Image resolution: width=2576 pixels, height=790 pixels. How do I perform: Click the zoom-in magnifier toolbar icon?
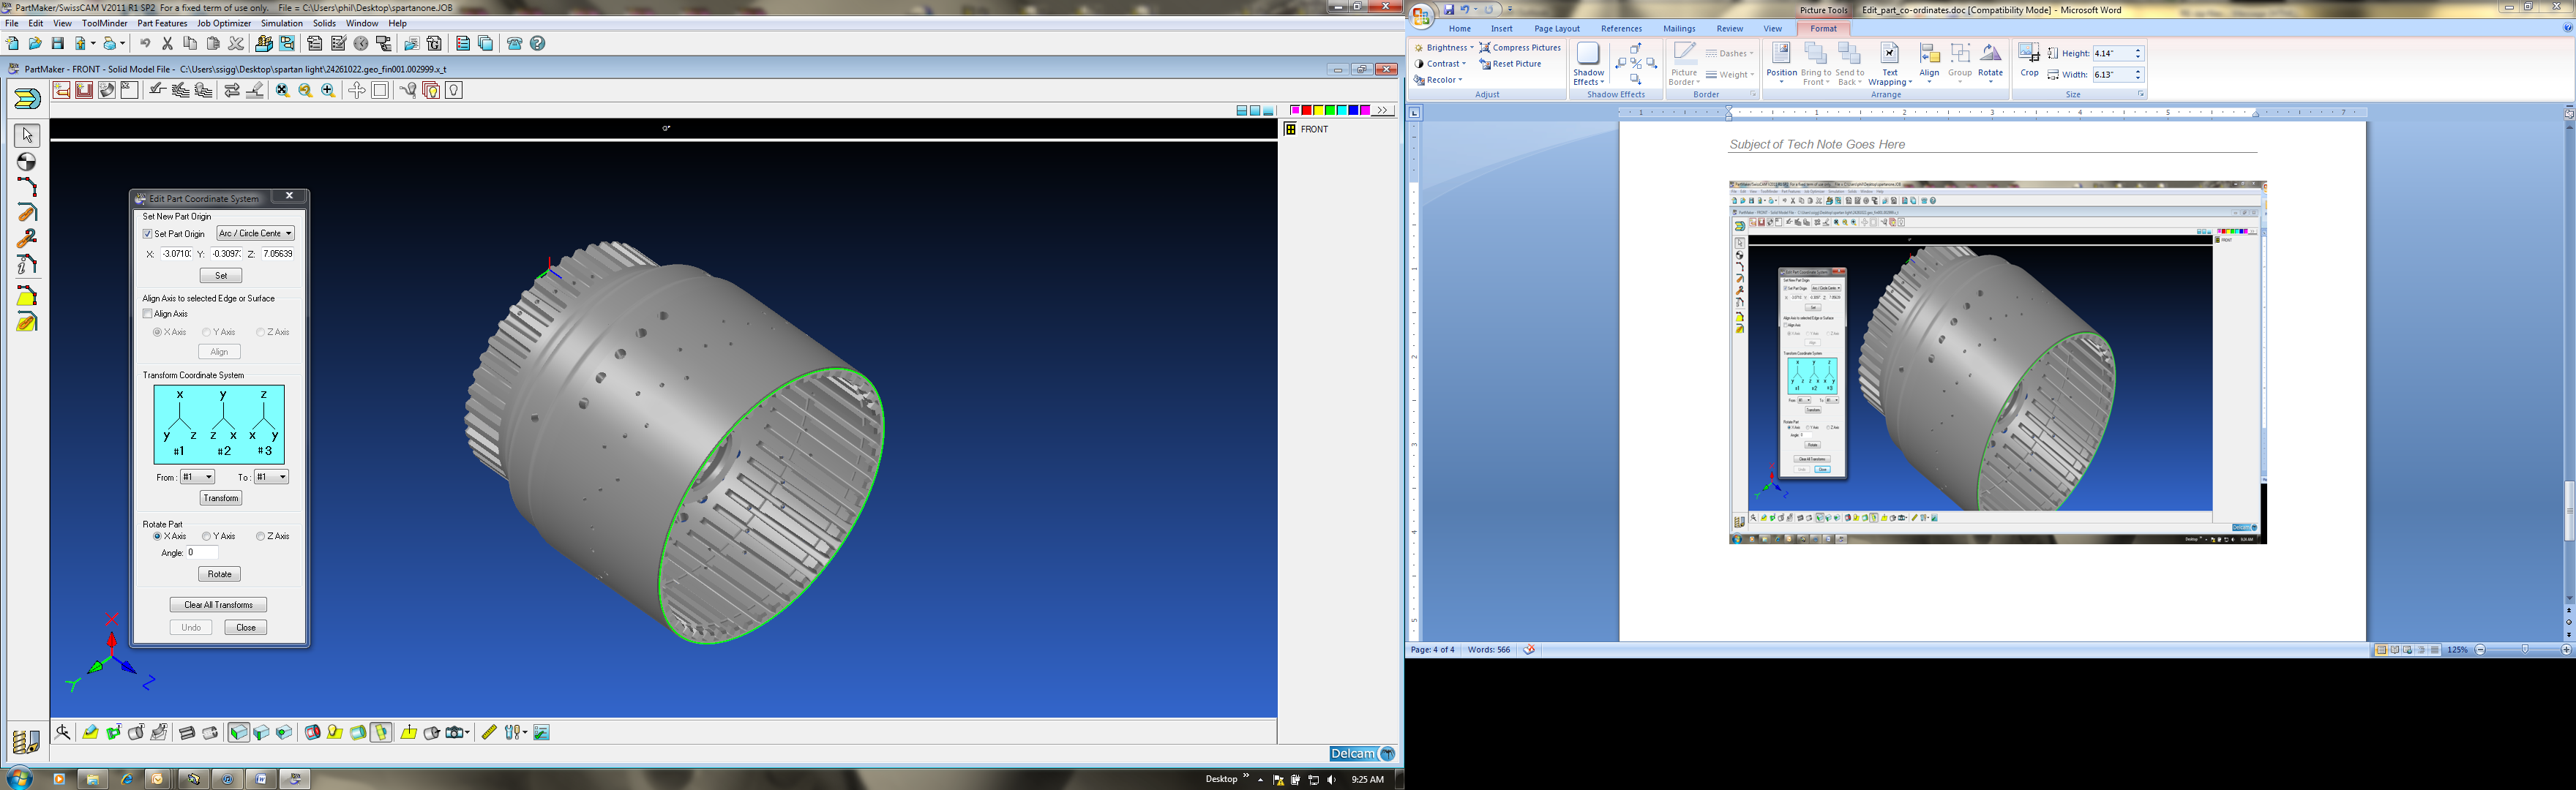(329, 90)
